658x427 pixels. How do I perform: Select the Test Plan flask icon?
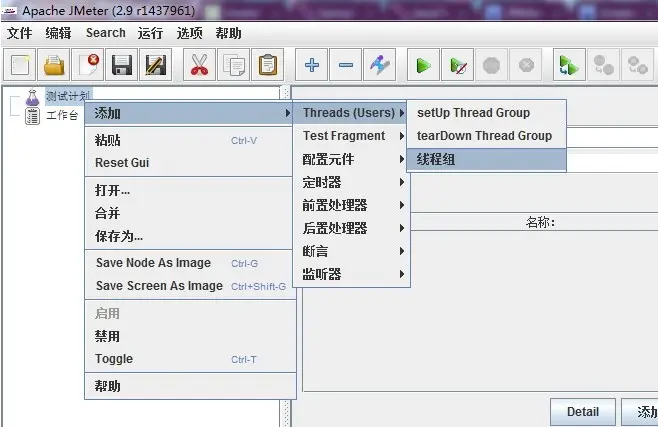pyautogui.click(x=32, y=97)
